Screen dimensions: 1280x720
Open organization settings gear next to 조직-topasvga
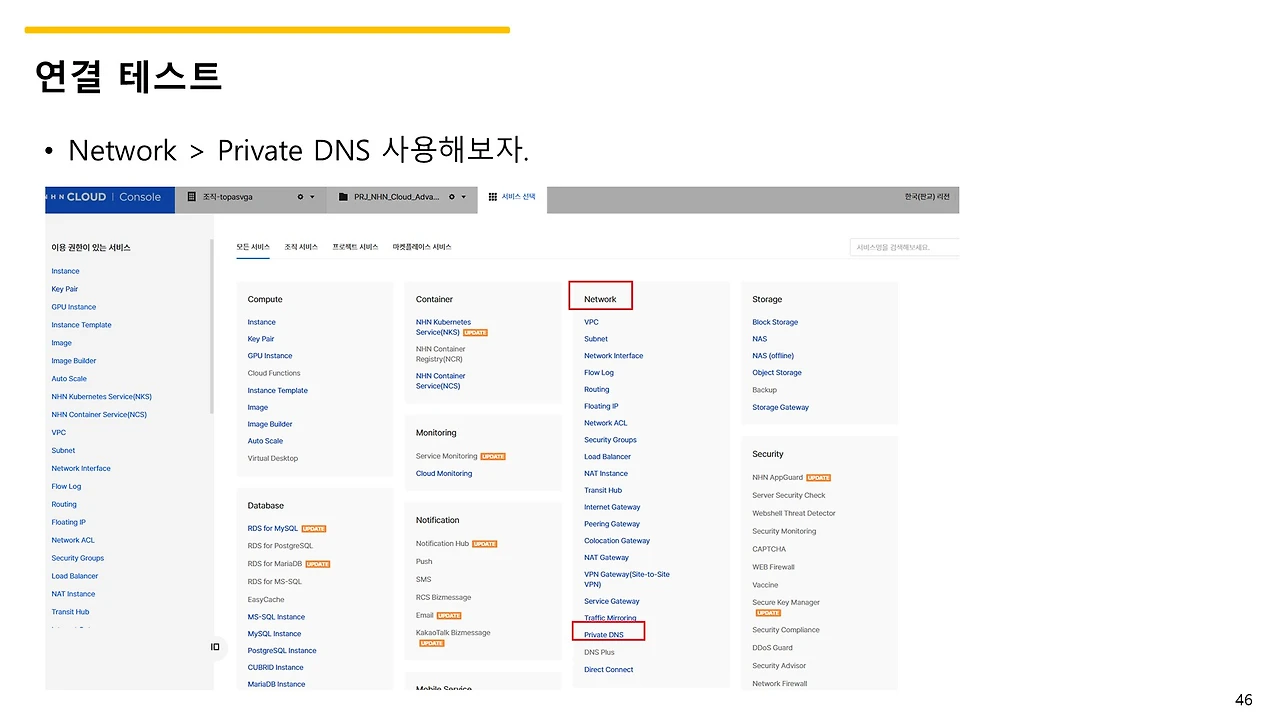[300, 197]
